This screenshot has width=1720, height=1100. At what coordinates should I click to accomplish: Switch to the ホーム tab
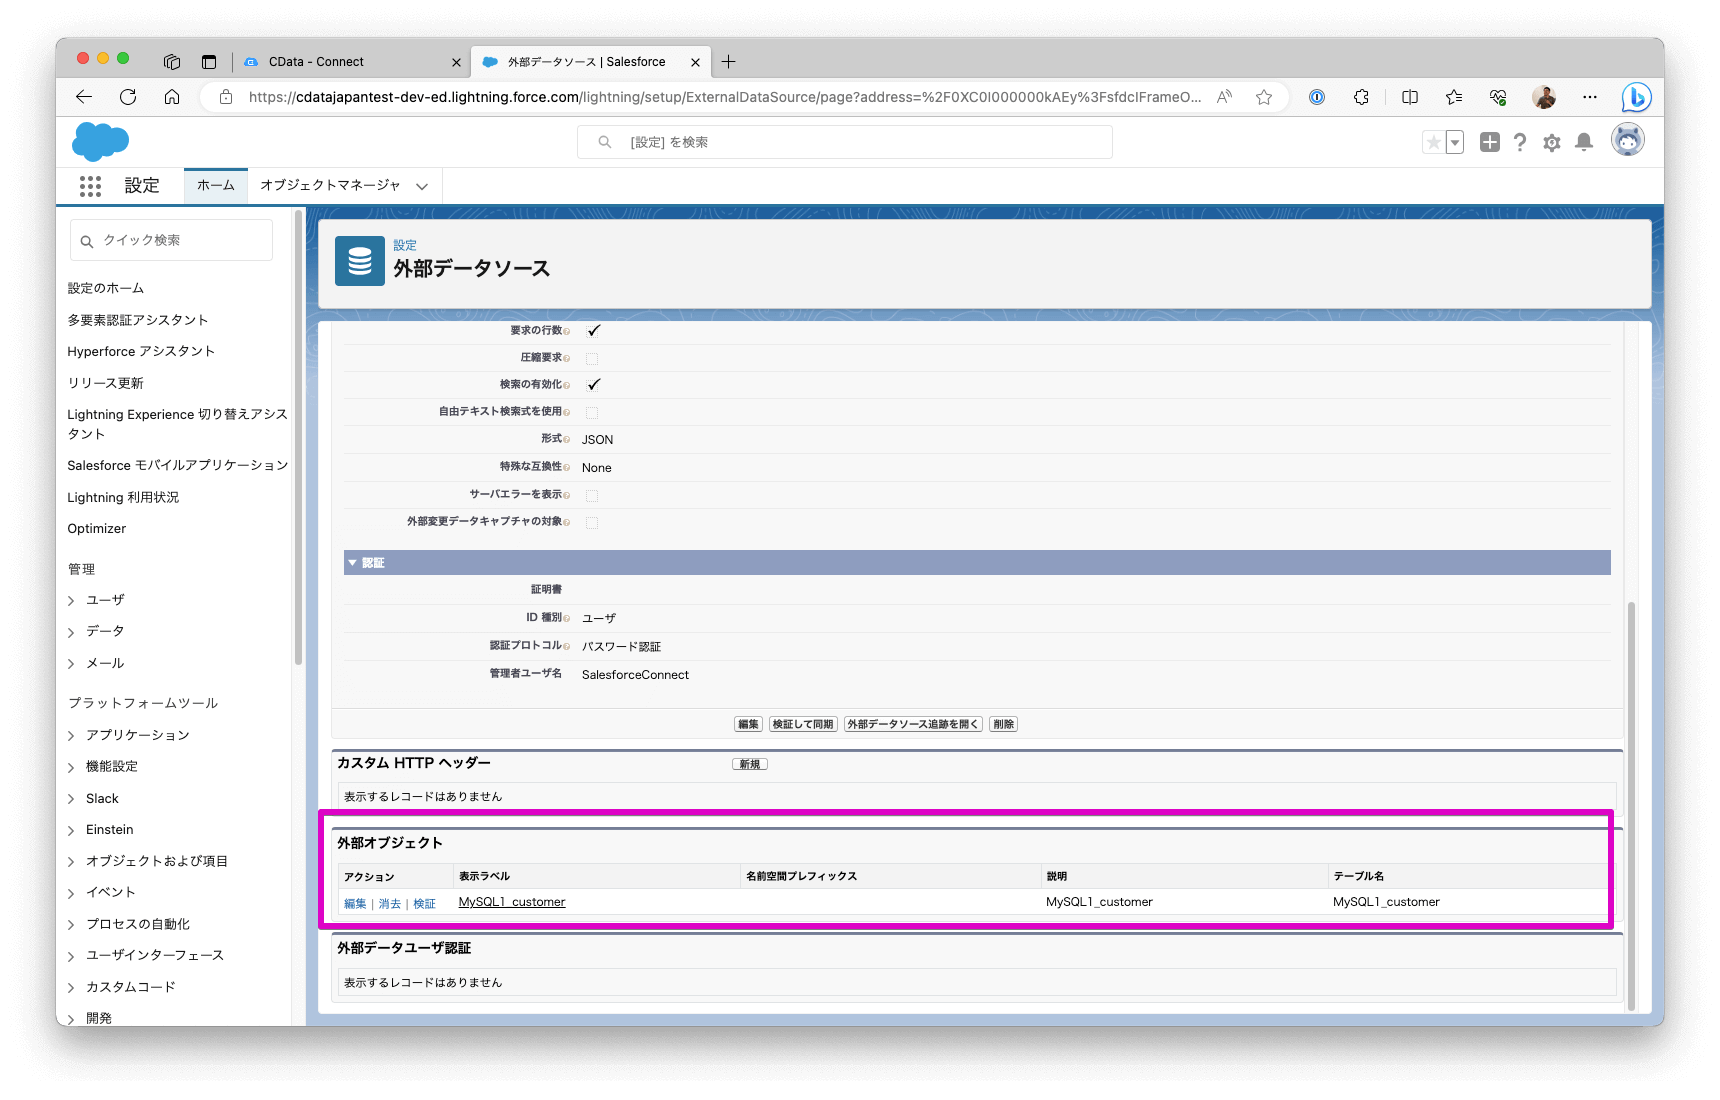(x=215, y=186)
